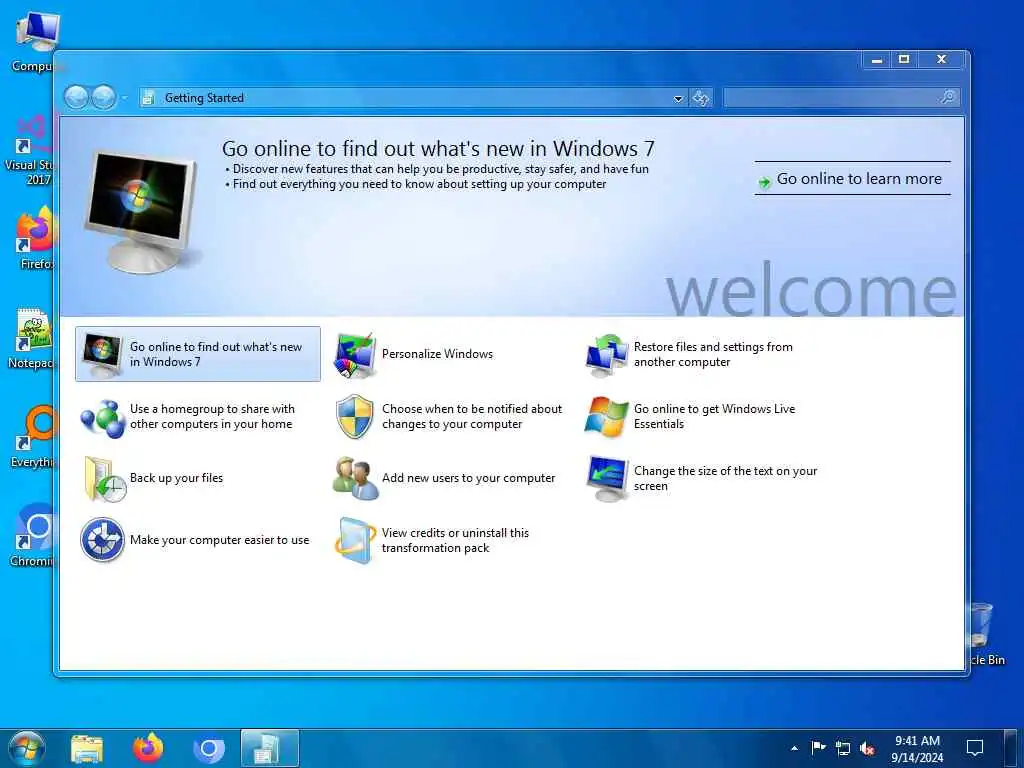Image resolution: width=1024 pixels, height=768 pixels.
Task: Click Change the size of the text label
Action: tap(726, 478)
